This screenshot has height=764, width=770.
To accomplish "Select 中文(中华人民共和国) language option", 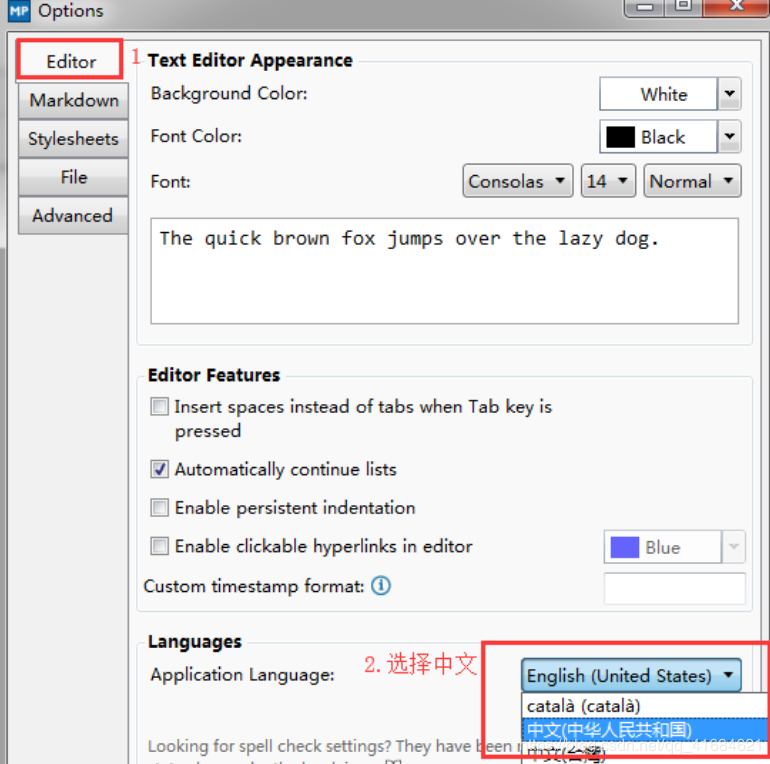I will point(645,730).
